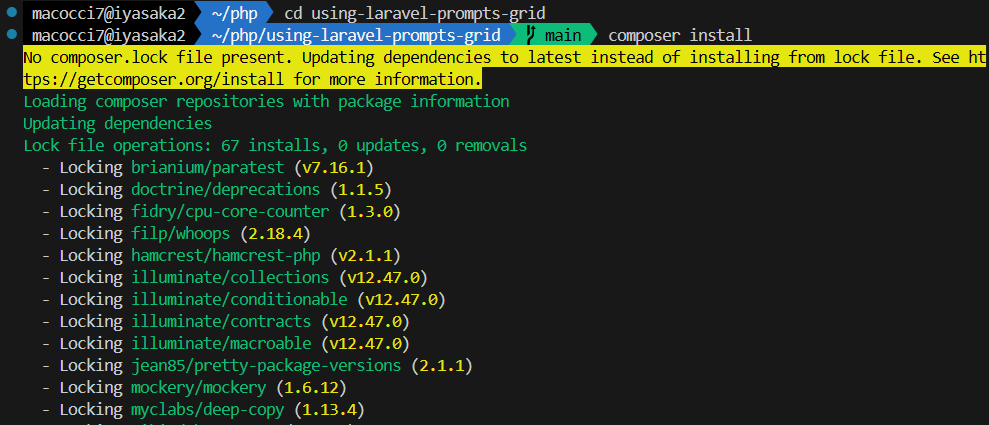Click the illuminate/conditionable package name
This screenshot has width=989, height=425.
pos(239,299)
